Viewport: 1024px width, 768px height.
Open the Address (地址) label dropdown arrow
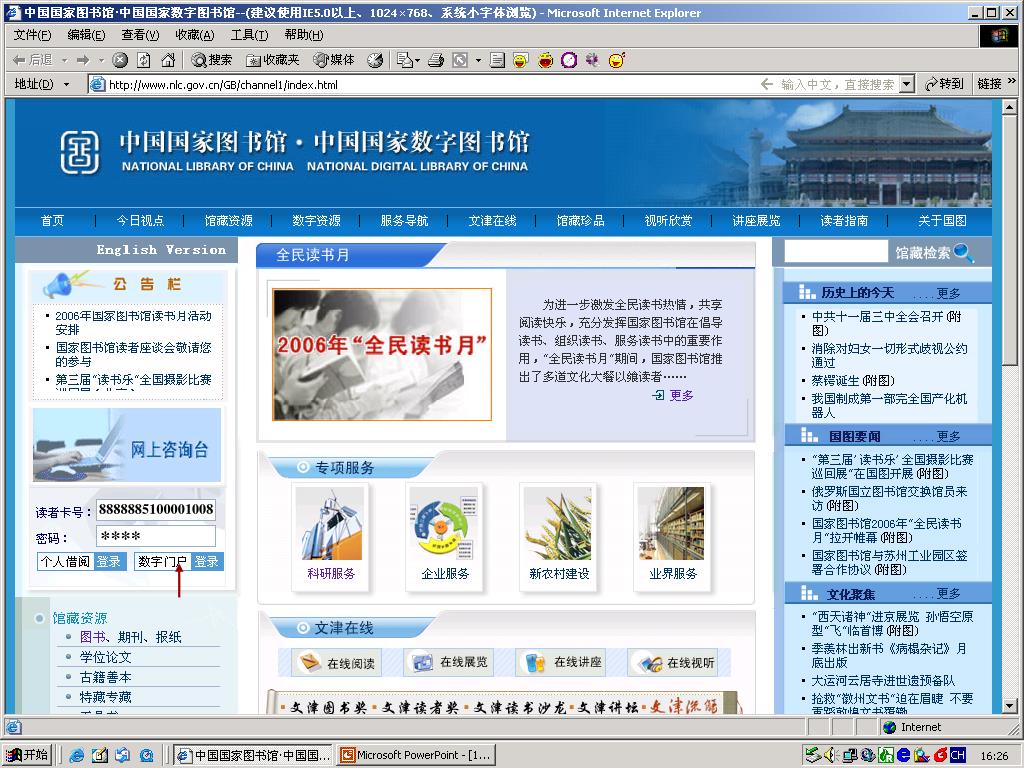click(x=66, y=84)
